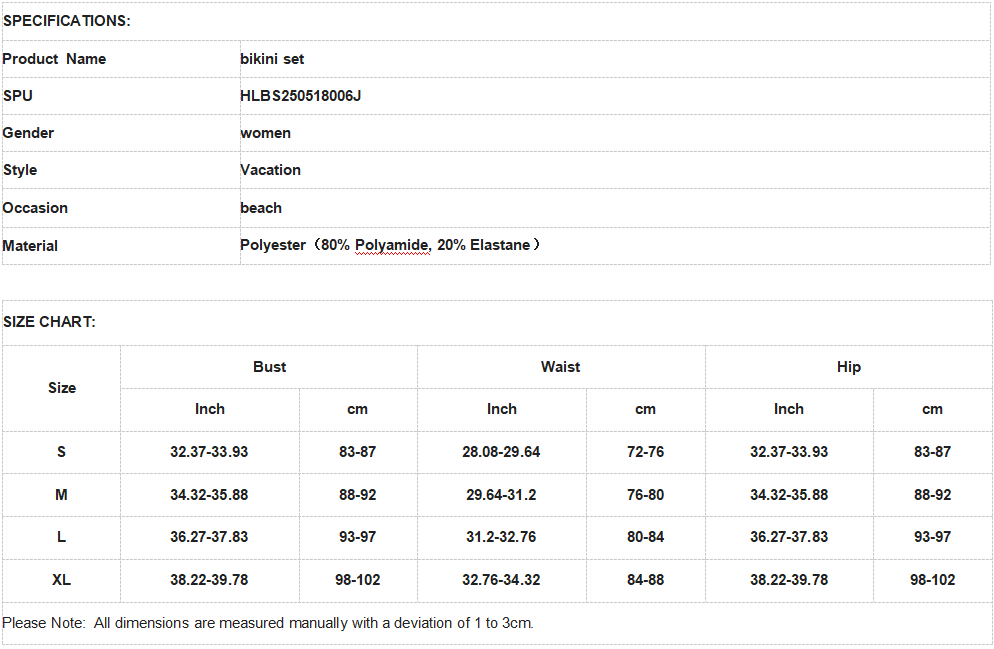Select M Waist inch value 29.64-31.2
The height and width of the screenshot is (649, 994).
[x=501, y=495]
